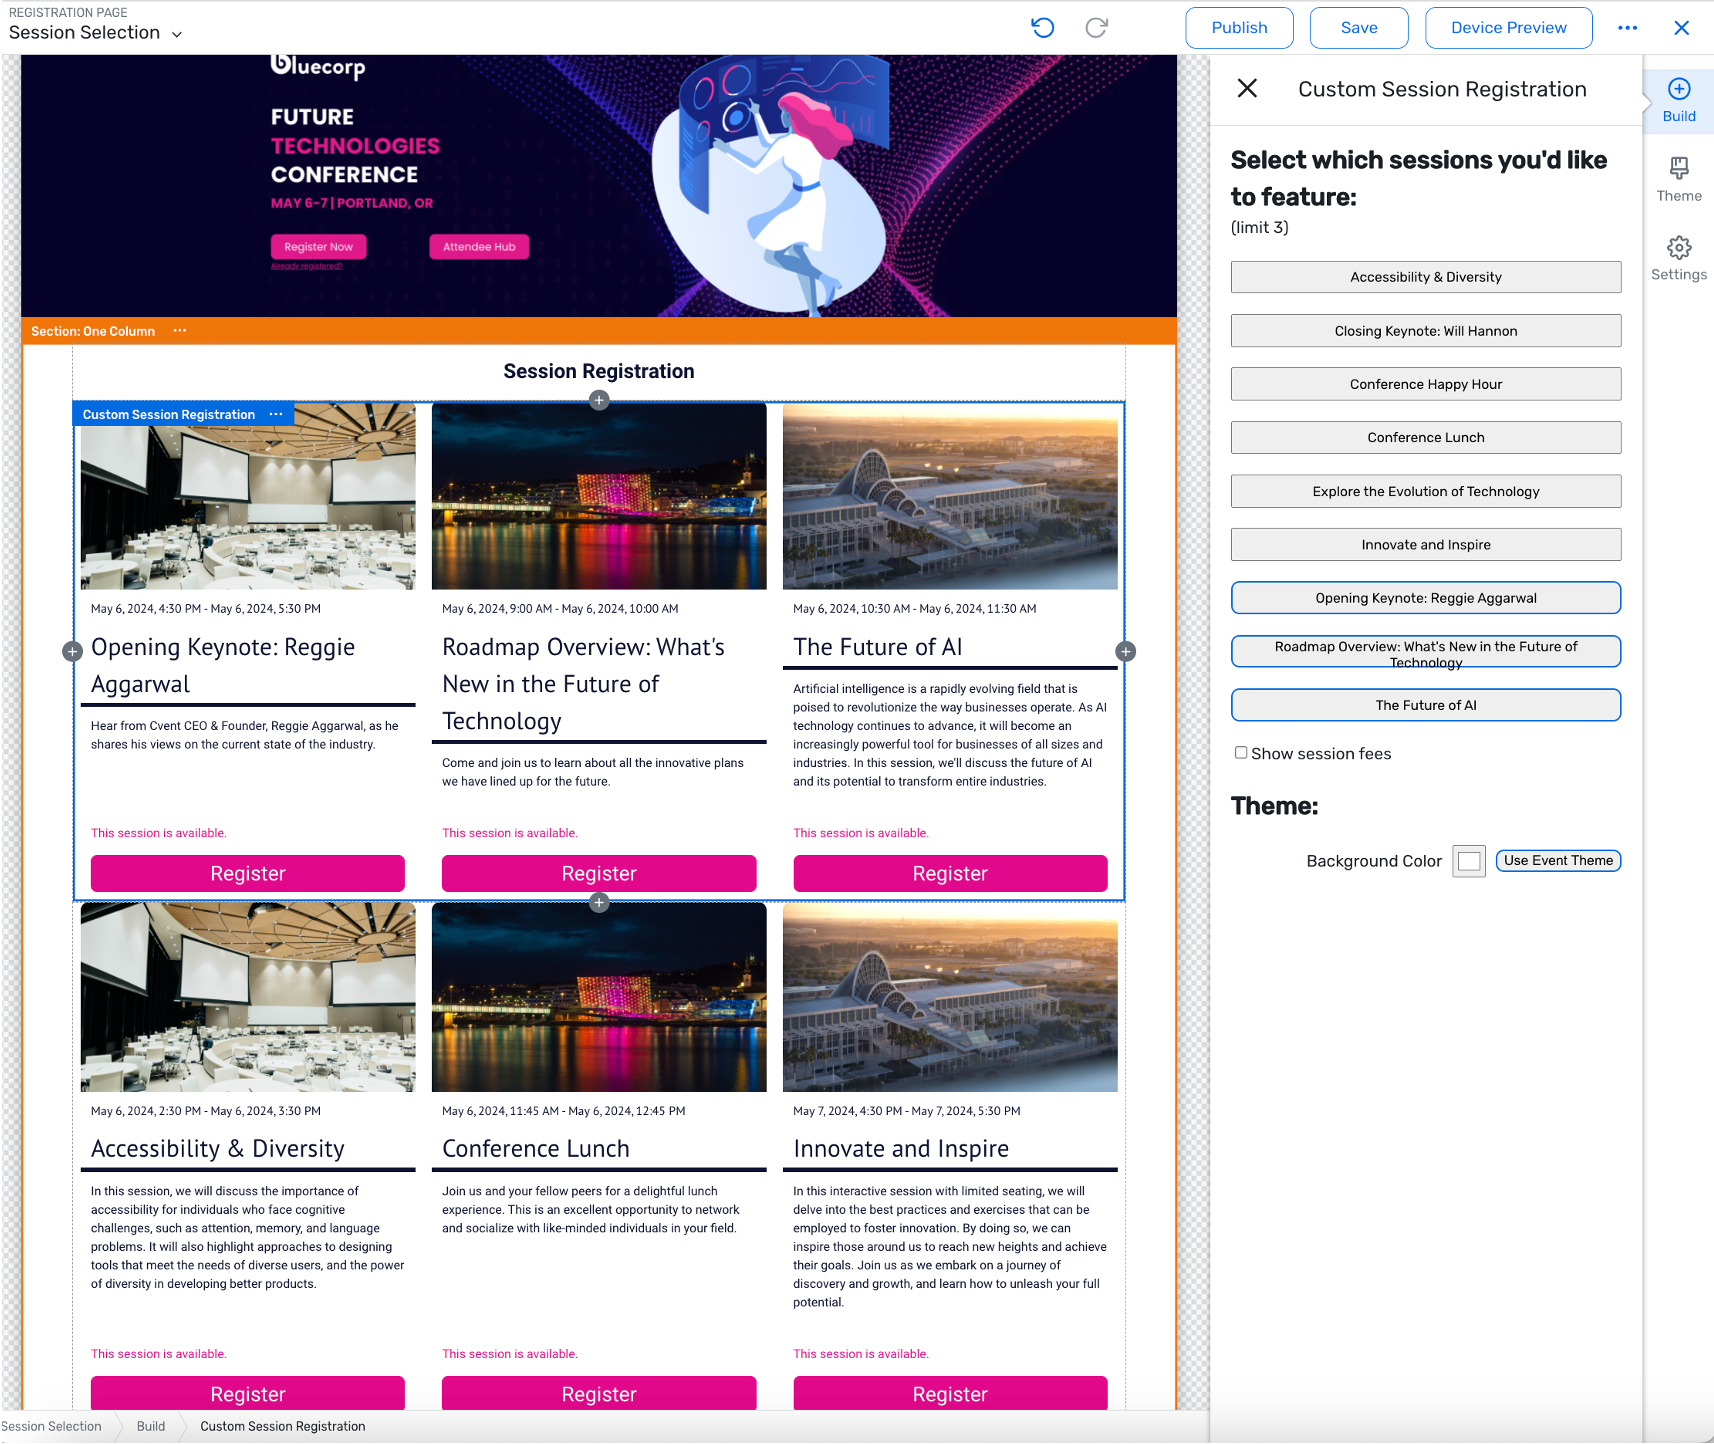Register for Accessibility & Diversity session
Viewport: 1714px width, 1444px height.
248,1393
